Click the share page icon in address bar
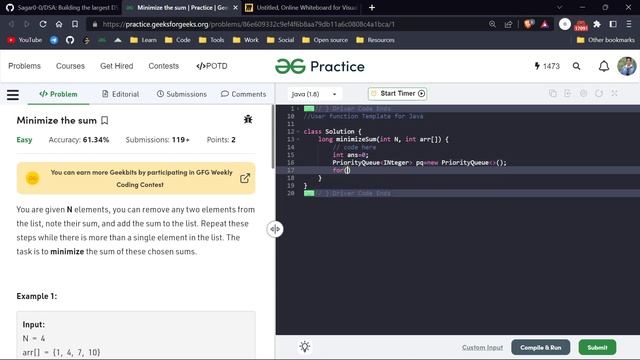Image resolution: width=640 pixels, height=360 pixels. coord(508,24)
